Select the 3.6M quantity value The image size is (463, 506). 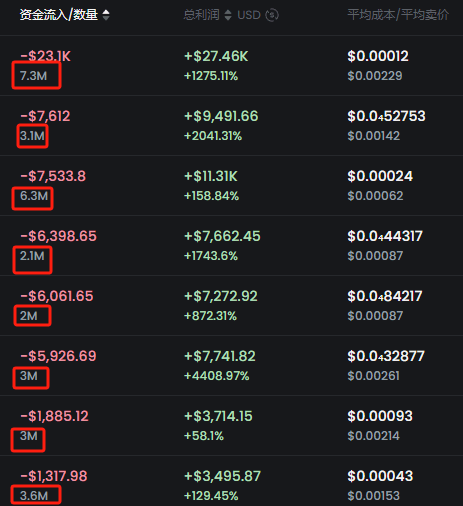click(34, 496)
